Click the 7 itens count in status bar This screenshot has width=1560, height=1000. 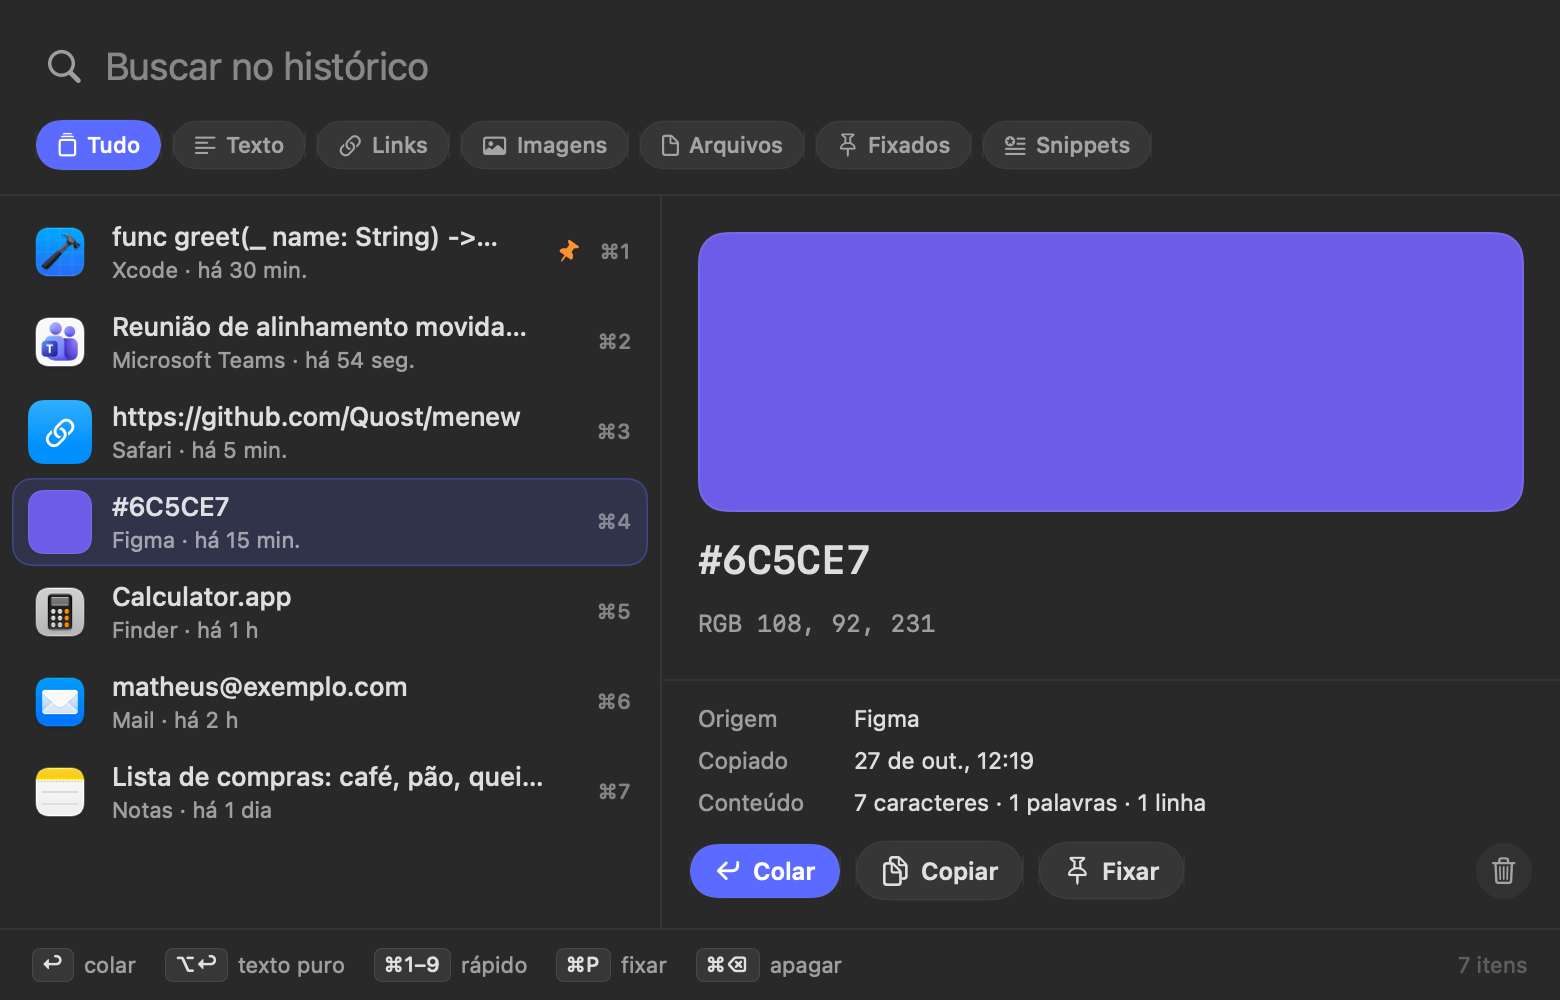pyautogui.click(x=1492, y=965)
